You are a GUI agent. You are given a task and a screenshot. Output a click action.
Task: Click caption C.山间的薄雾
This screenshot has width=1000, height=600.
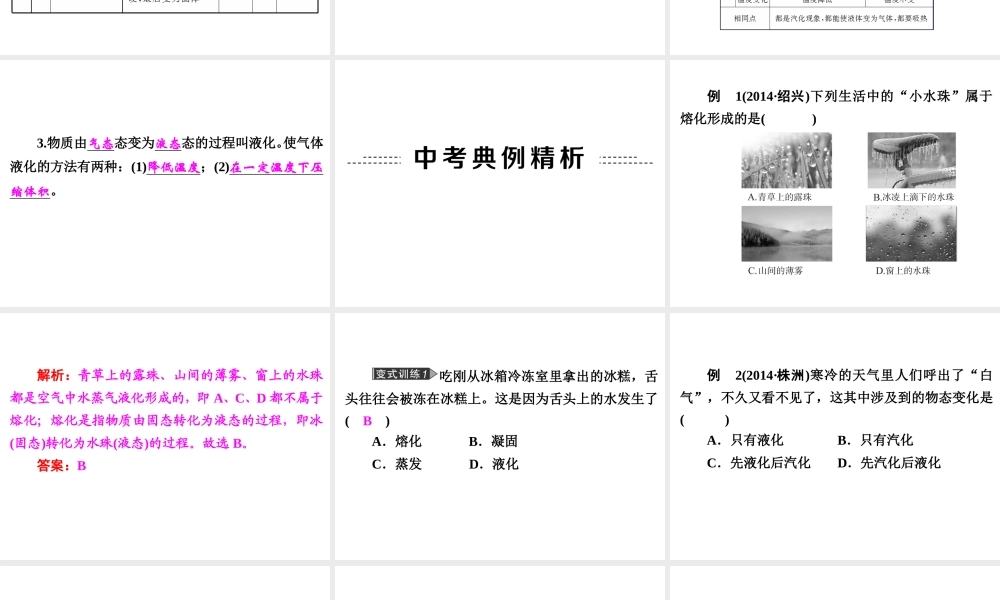tap(775, 270)
